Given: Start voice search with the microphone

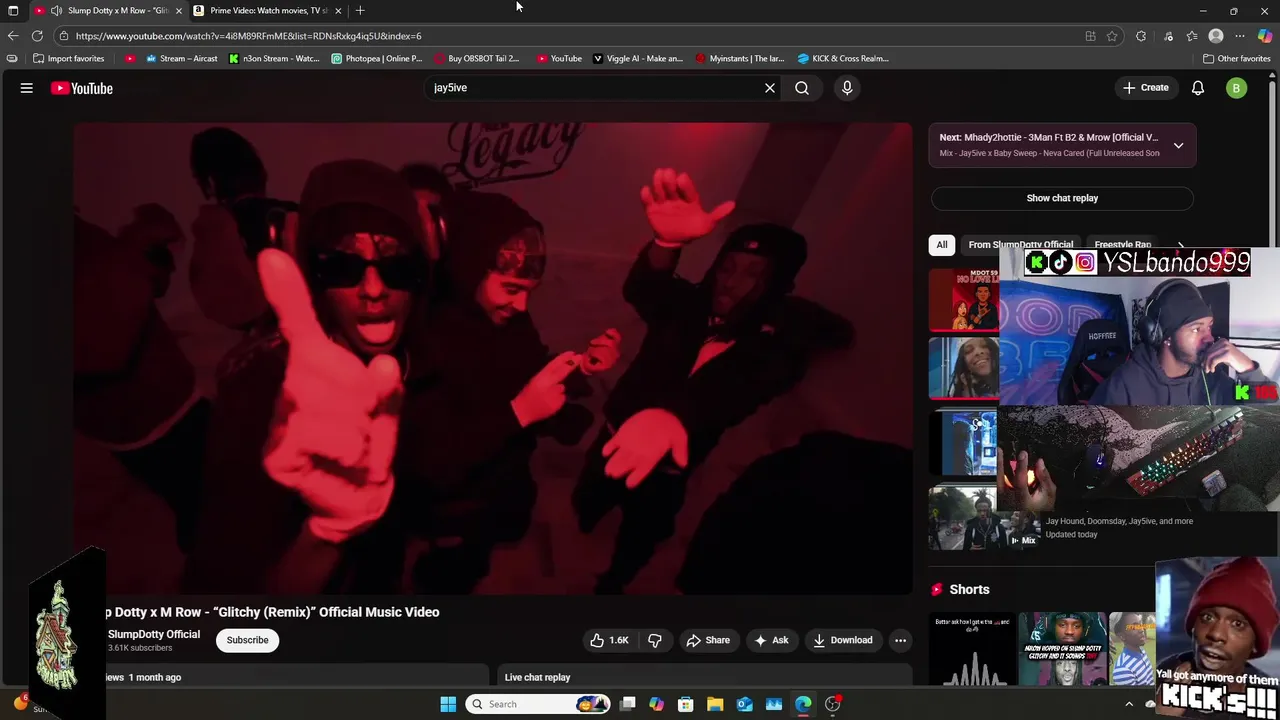Looking at the screenshot, I should coord(847,88).
